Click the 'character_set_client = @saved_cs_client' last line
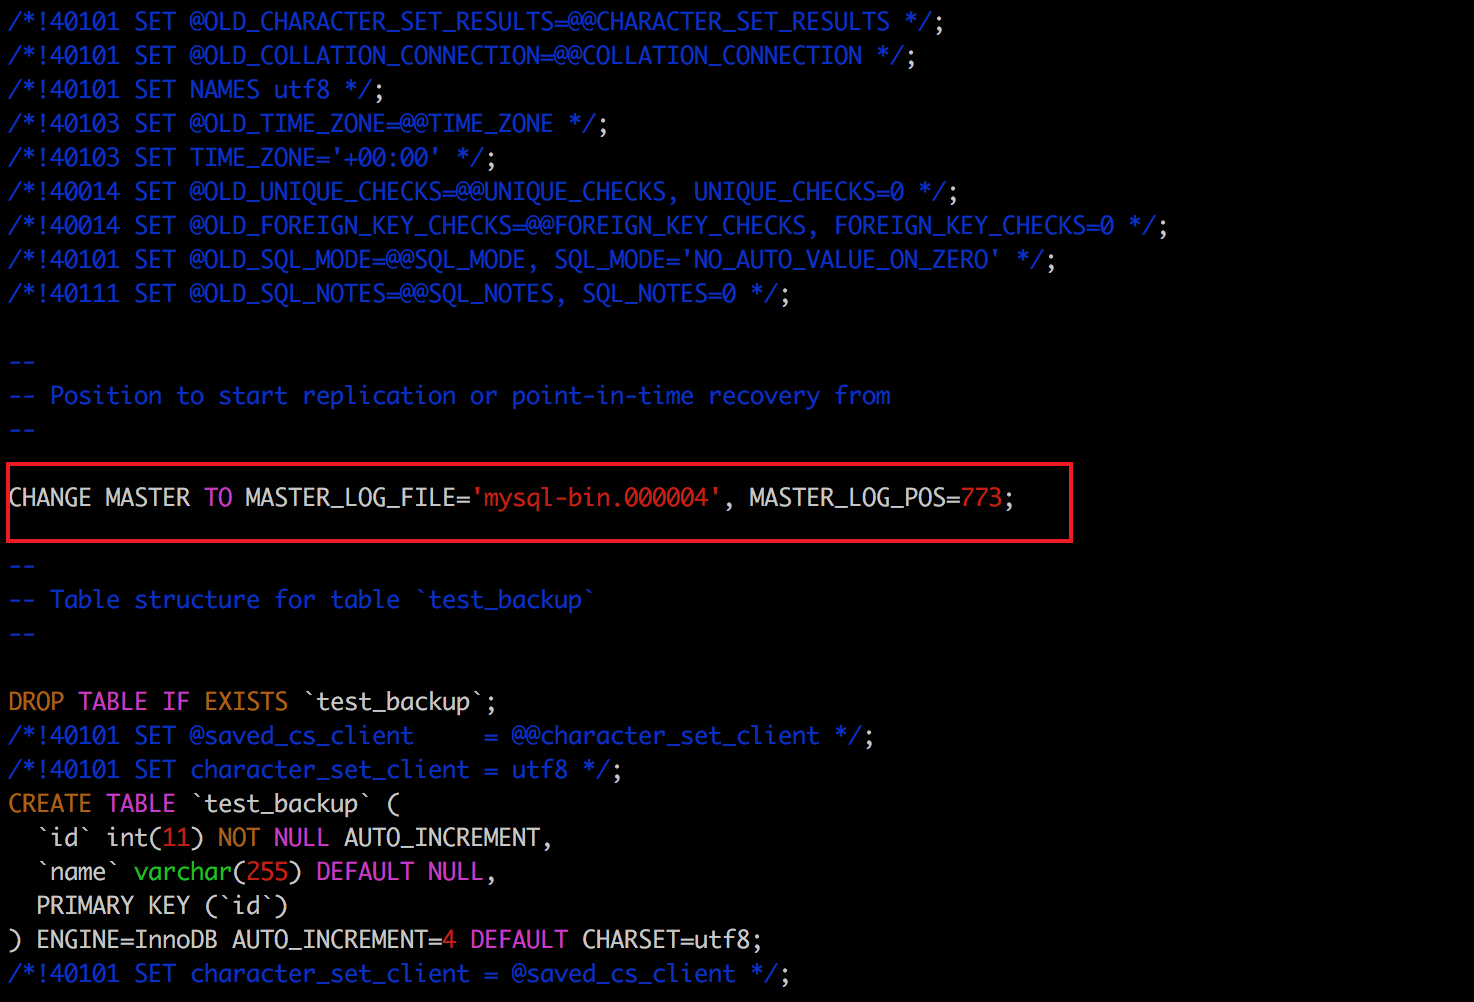The height and width of the screenshot is (1002, 1474). click(399, 974)
